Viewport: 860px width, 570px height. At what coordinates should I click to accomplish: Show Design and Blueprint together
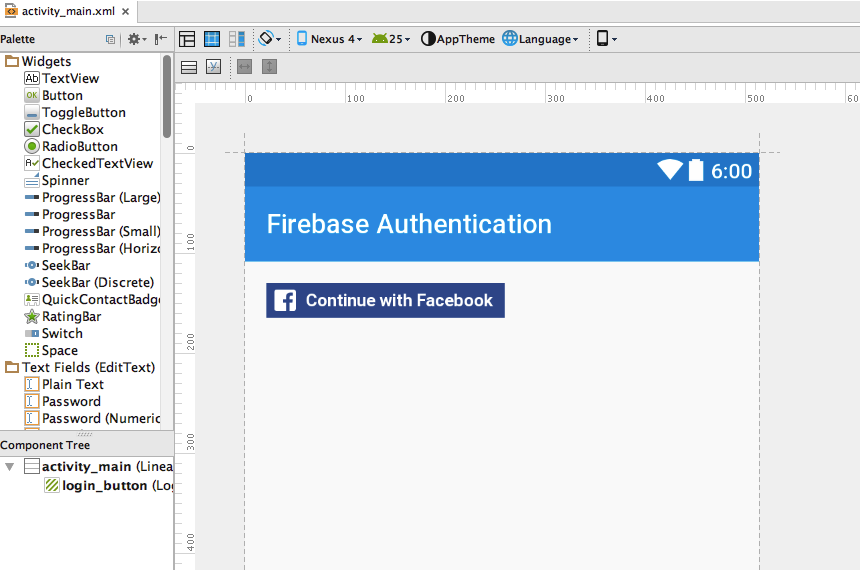(x=236, y=39)
